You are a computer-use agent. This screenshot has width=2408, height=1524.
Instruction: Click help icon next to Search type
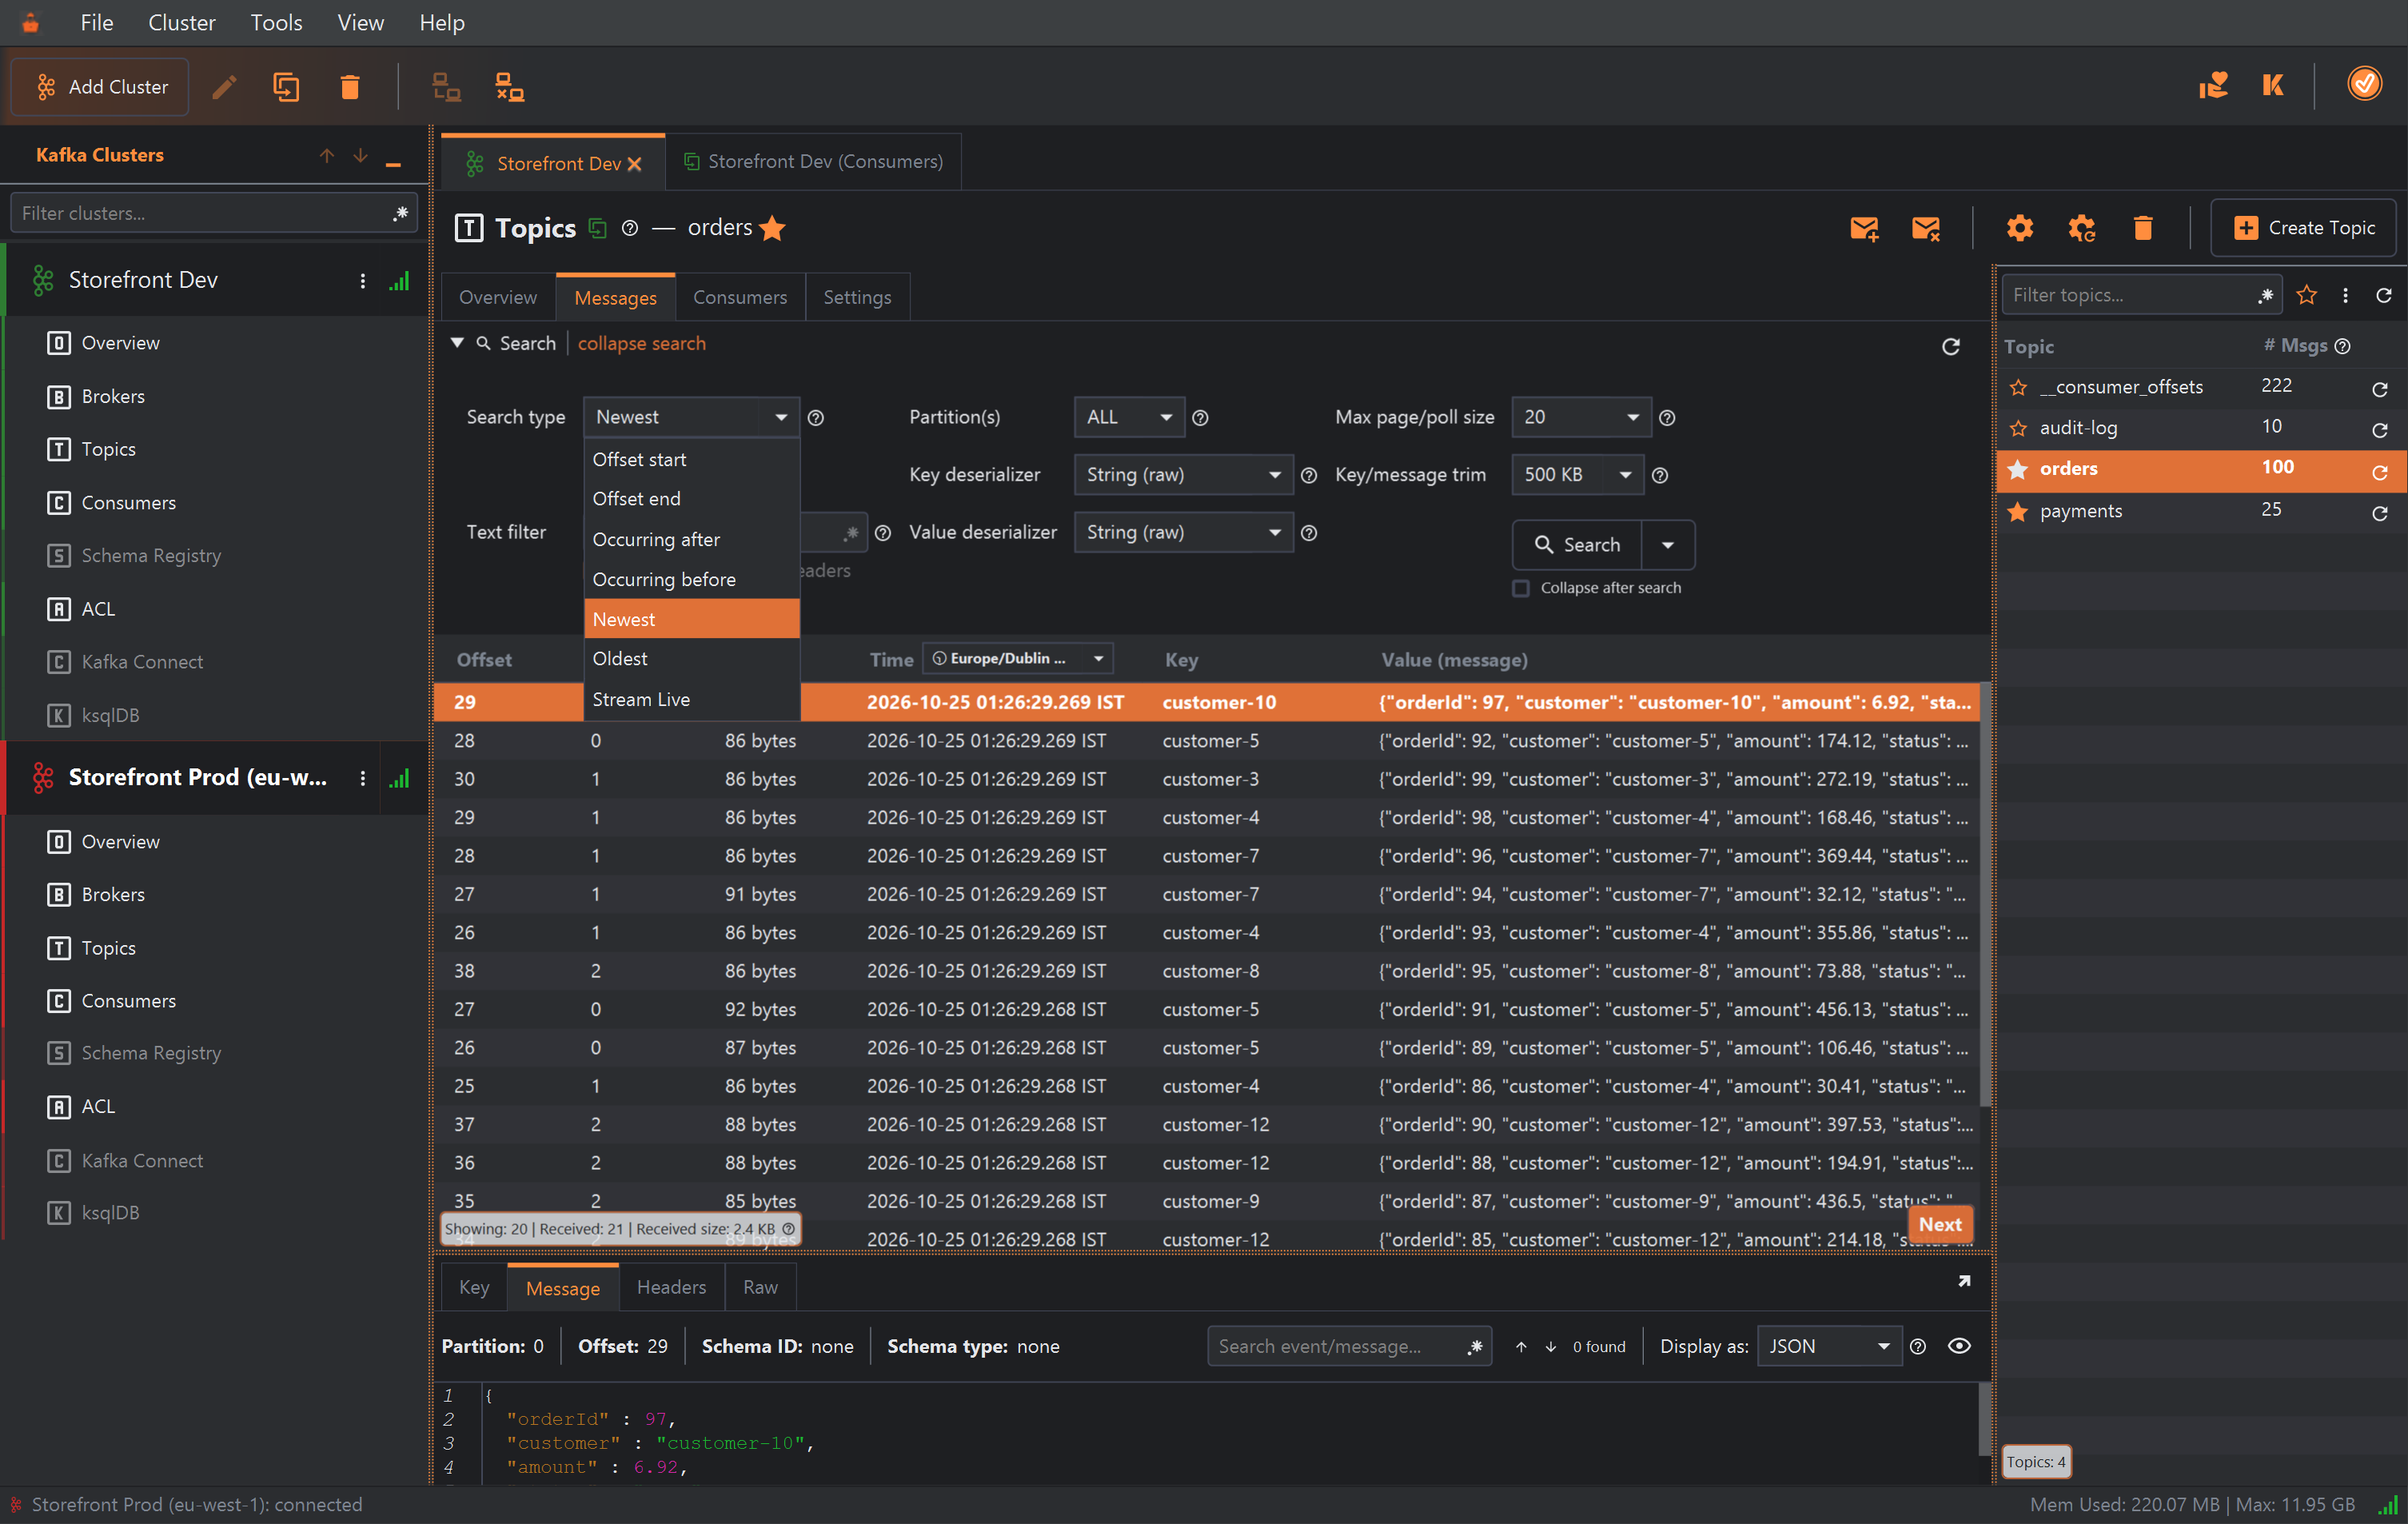click(815, 418)
